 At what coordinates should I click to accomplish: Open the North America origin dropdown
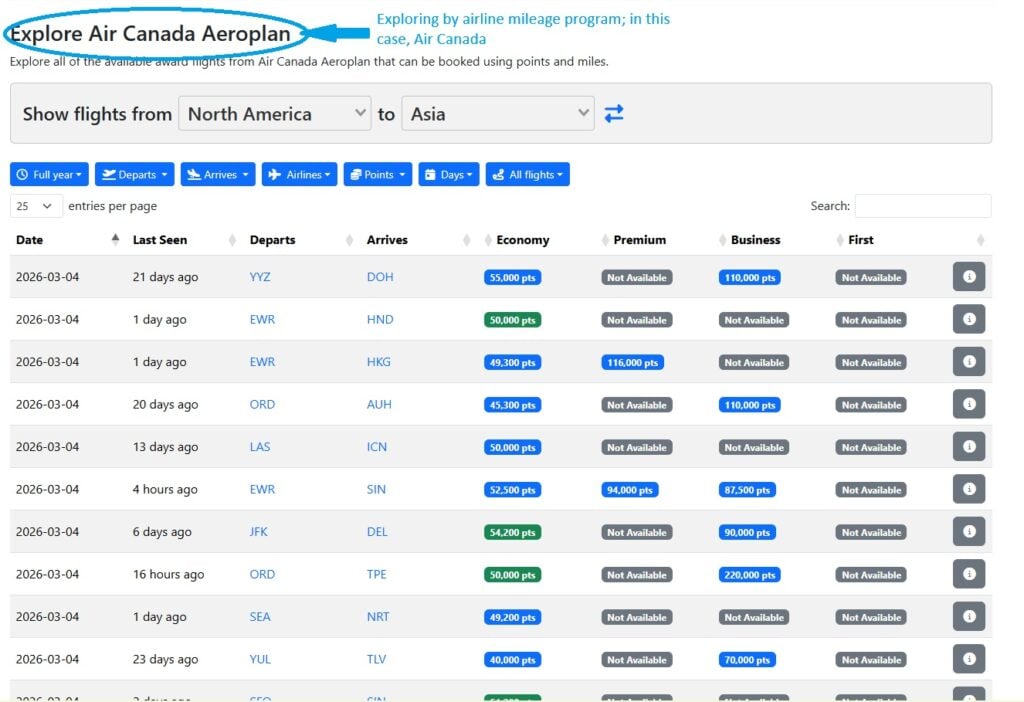(x=275, y=114)
